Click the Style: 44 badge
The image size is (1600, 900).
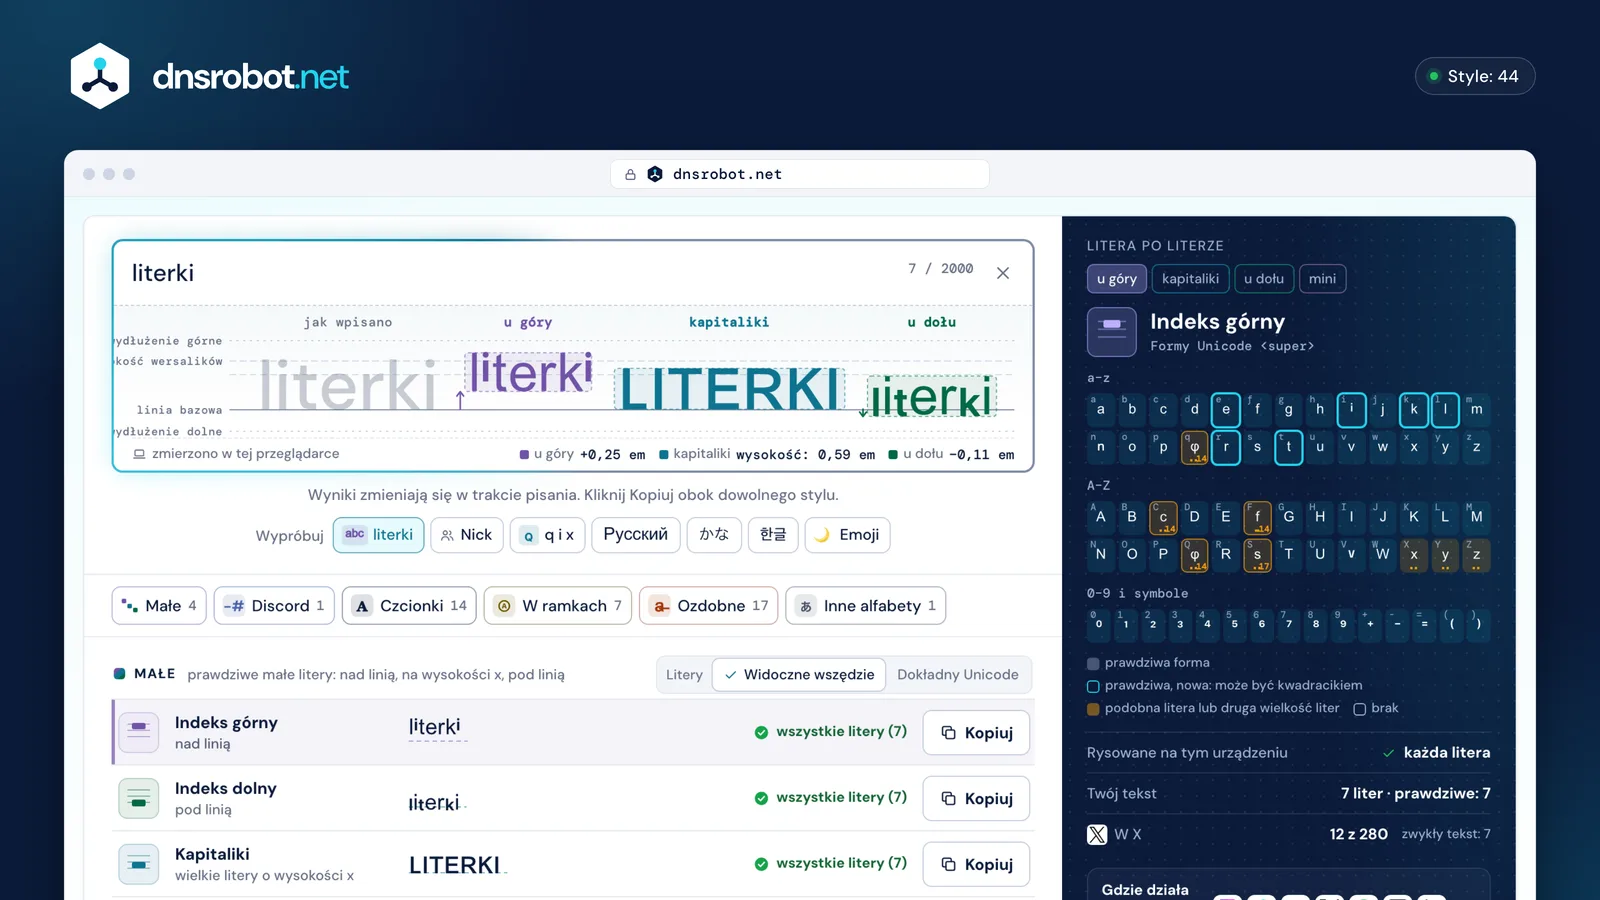click(x=1475, y=76)
